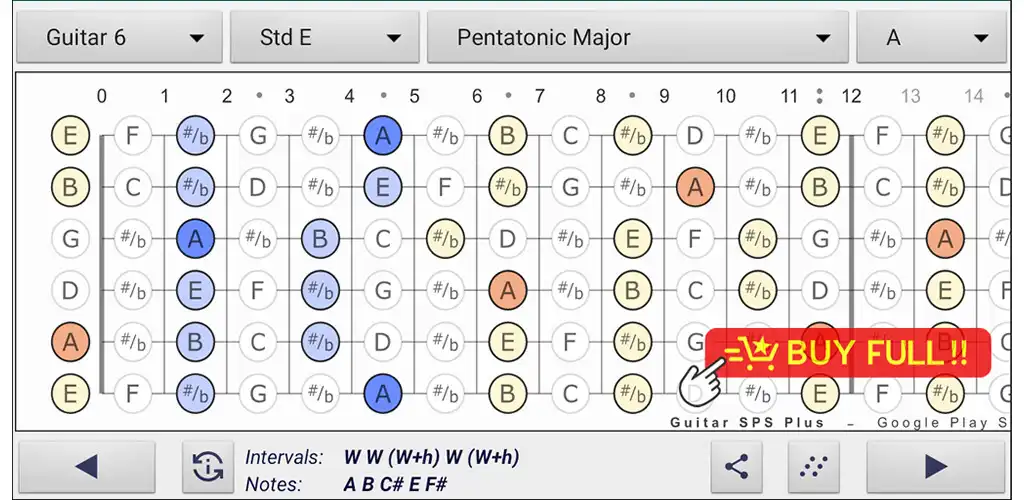Tap yellow E on high E string fret 12
This screenshot has height=500, width=1024.
pos(820,136)
